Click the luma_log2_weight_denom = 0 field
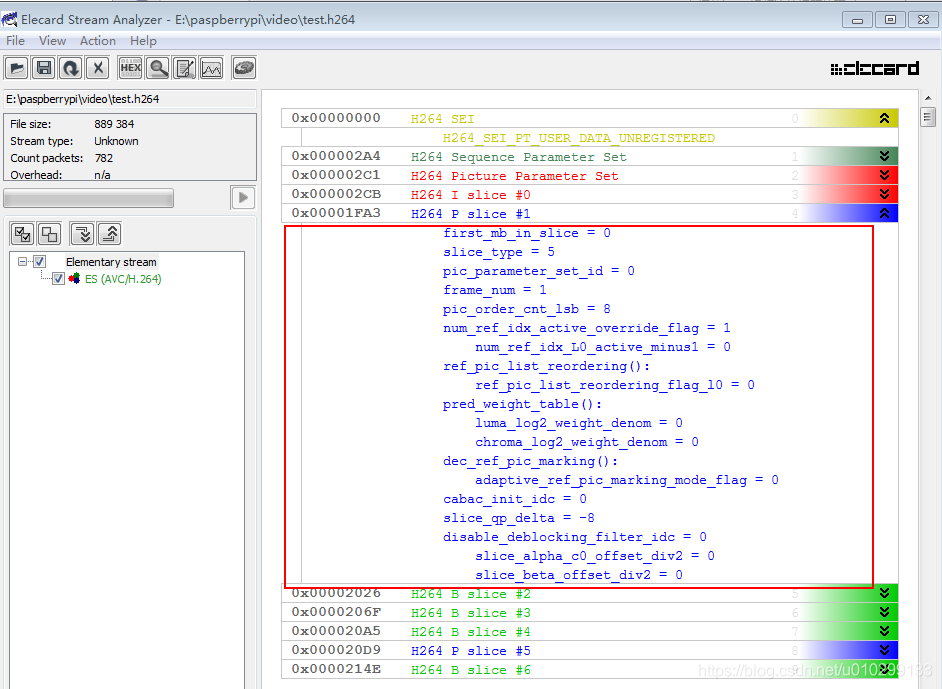This screenshot has width=942, height=689. tap(579, 423)
